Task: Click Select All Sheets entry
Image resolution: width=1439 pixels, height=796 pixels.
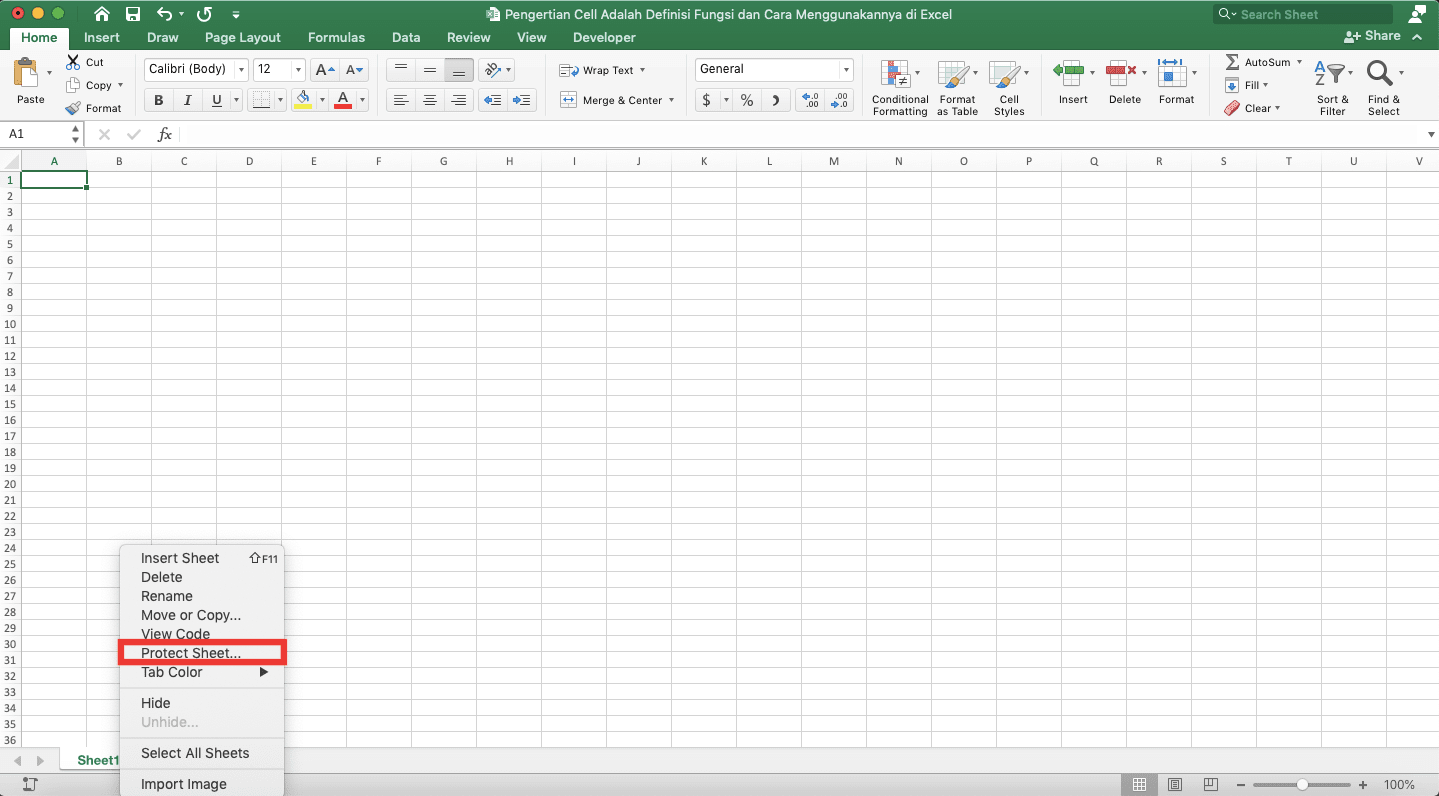Action: point(195,753)
